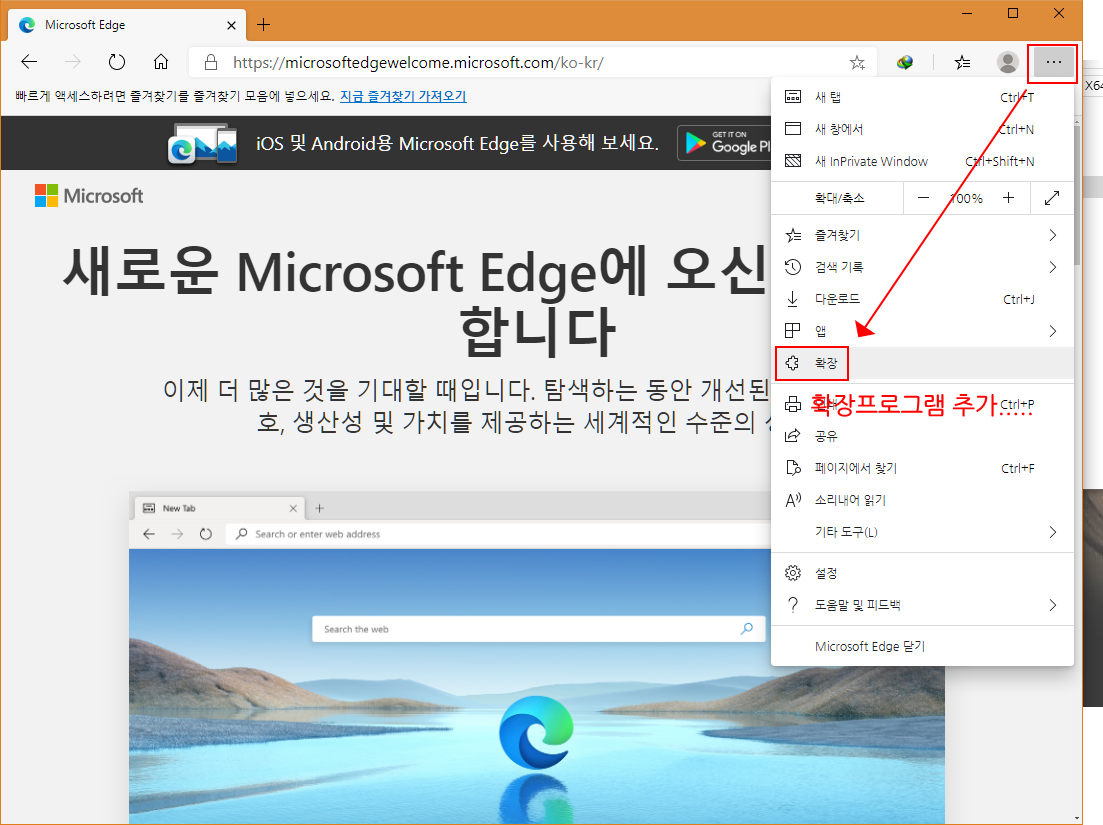Click the settings gear icon in menu

pyautogui.click(x=793, y=573)
